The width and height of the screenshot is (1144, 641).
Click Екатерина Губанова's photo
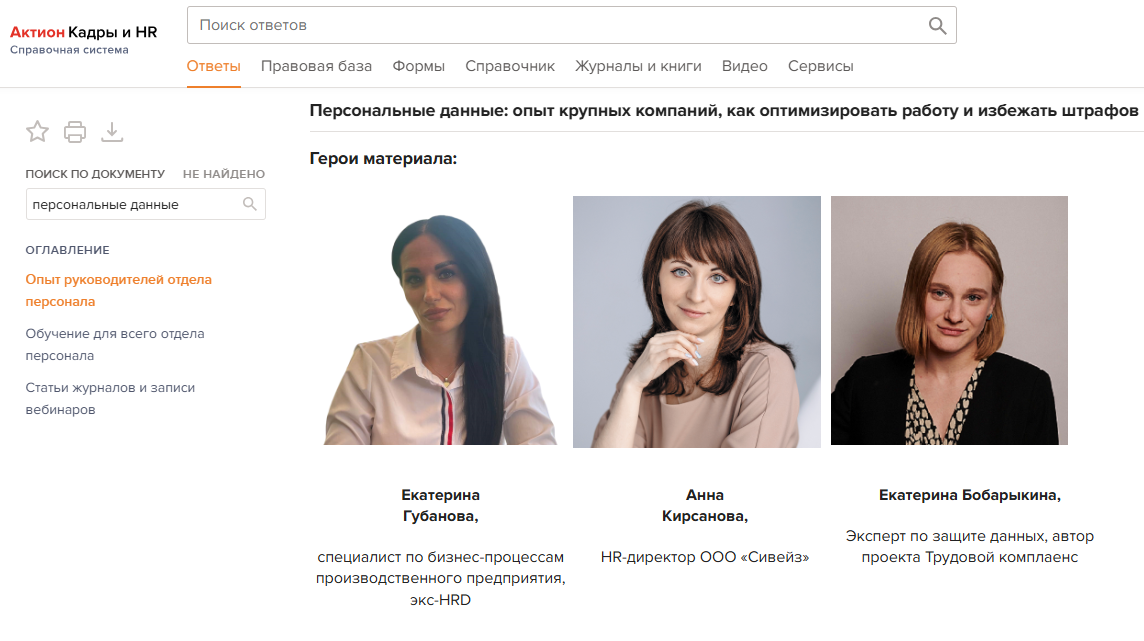[x=441, y=329]
